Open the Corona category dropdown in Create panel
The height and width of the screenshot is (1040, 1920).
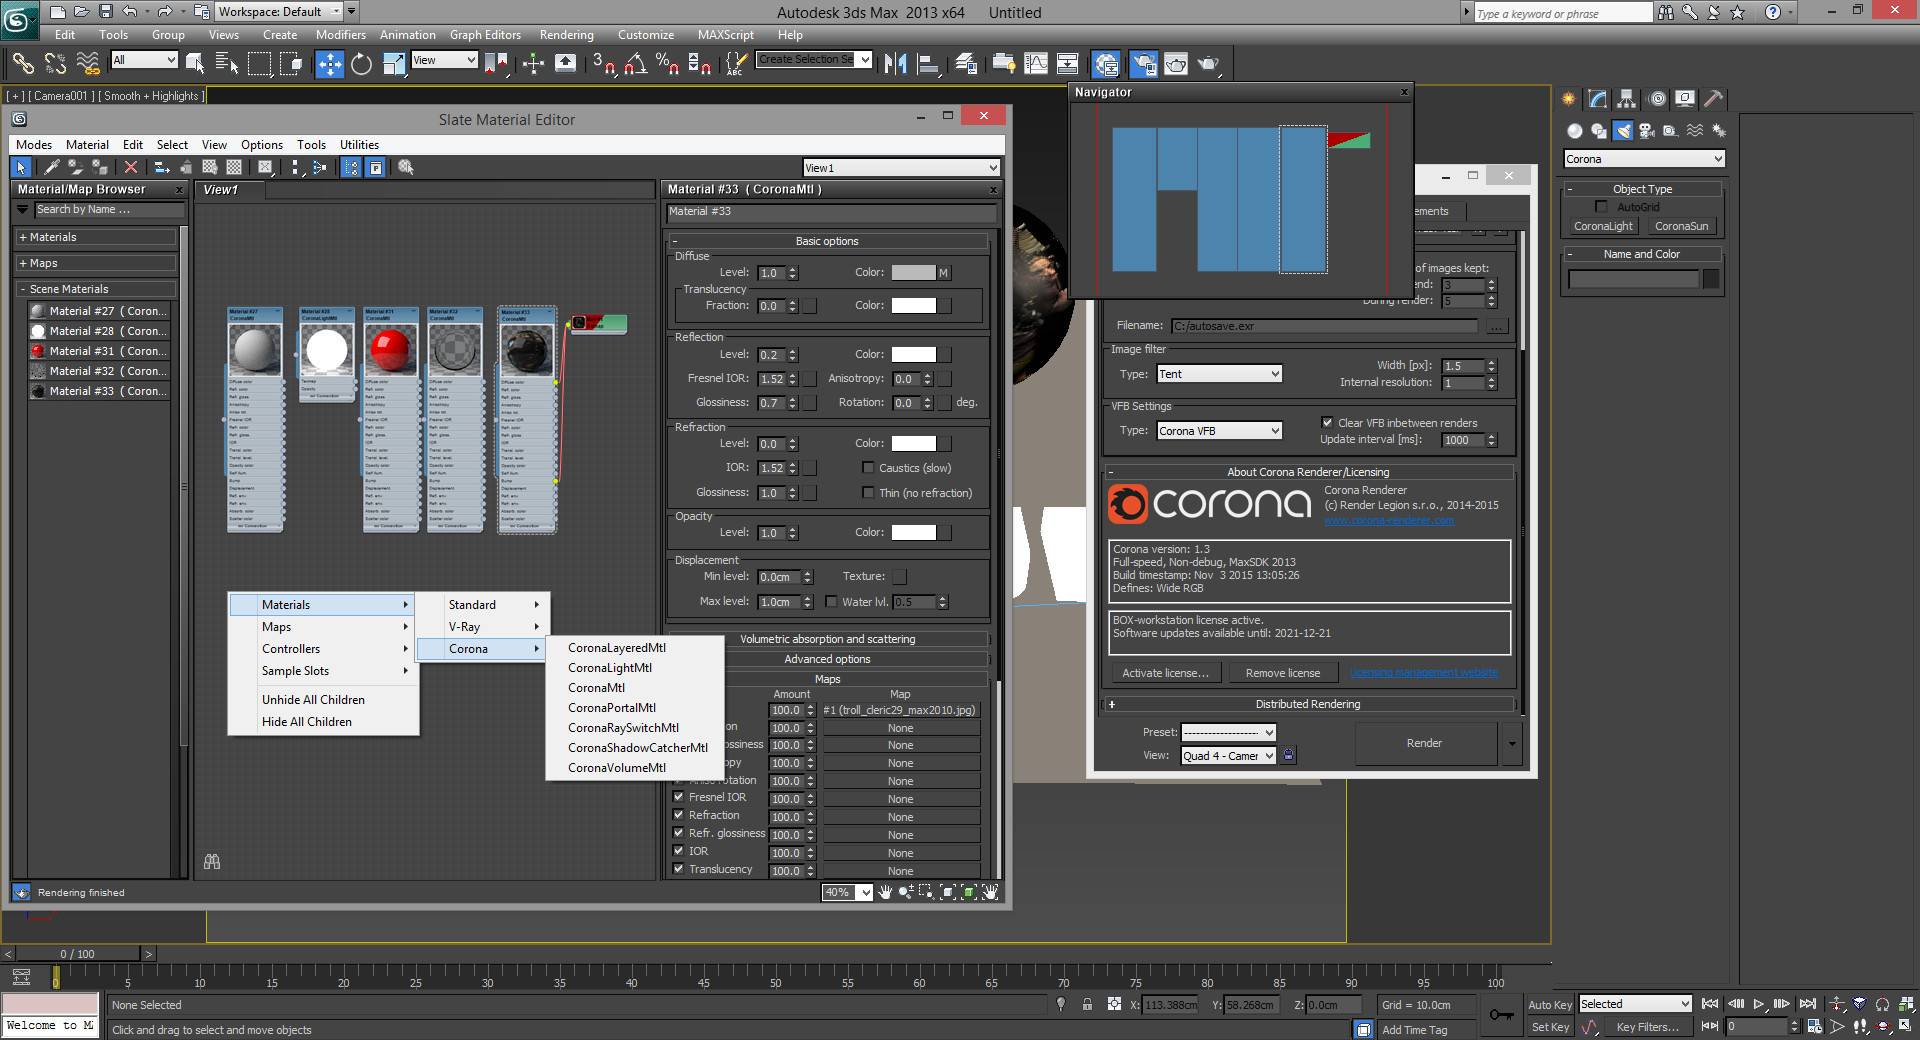coord(1644,159)
